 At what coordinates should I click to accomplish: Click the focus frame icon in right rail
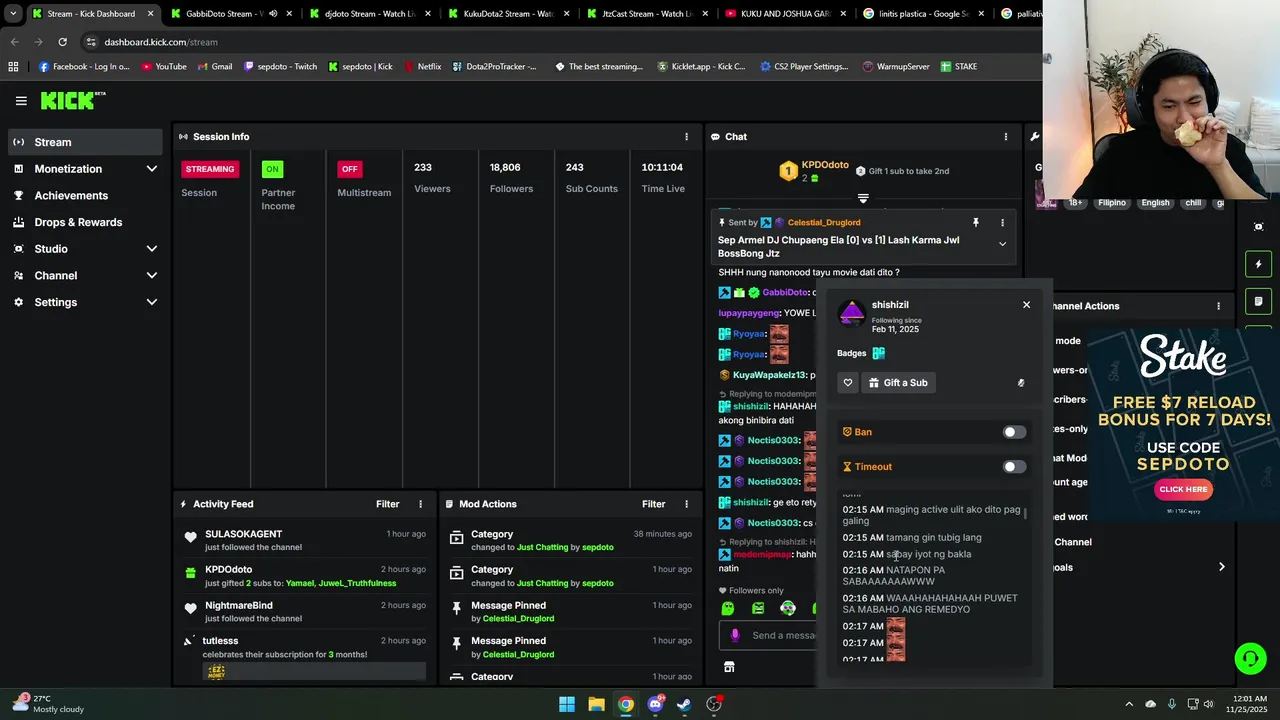pos(1259,227)
